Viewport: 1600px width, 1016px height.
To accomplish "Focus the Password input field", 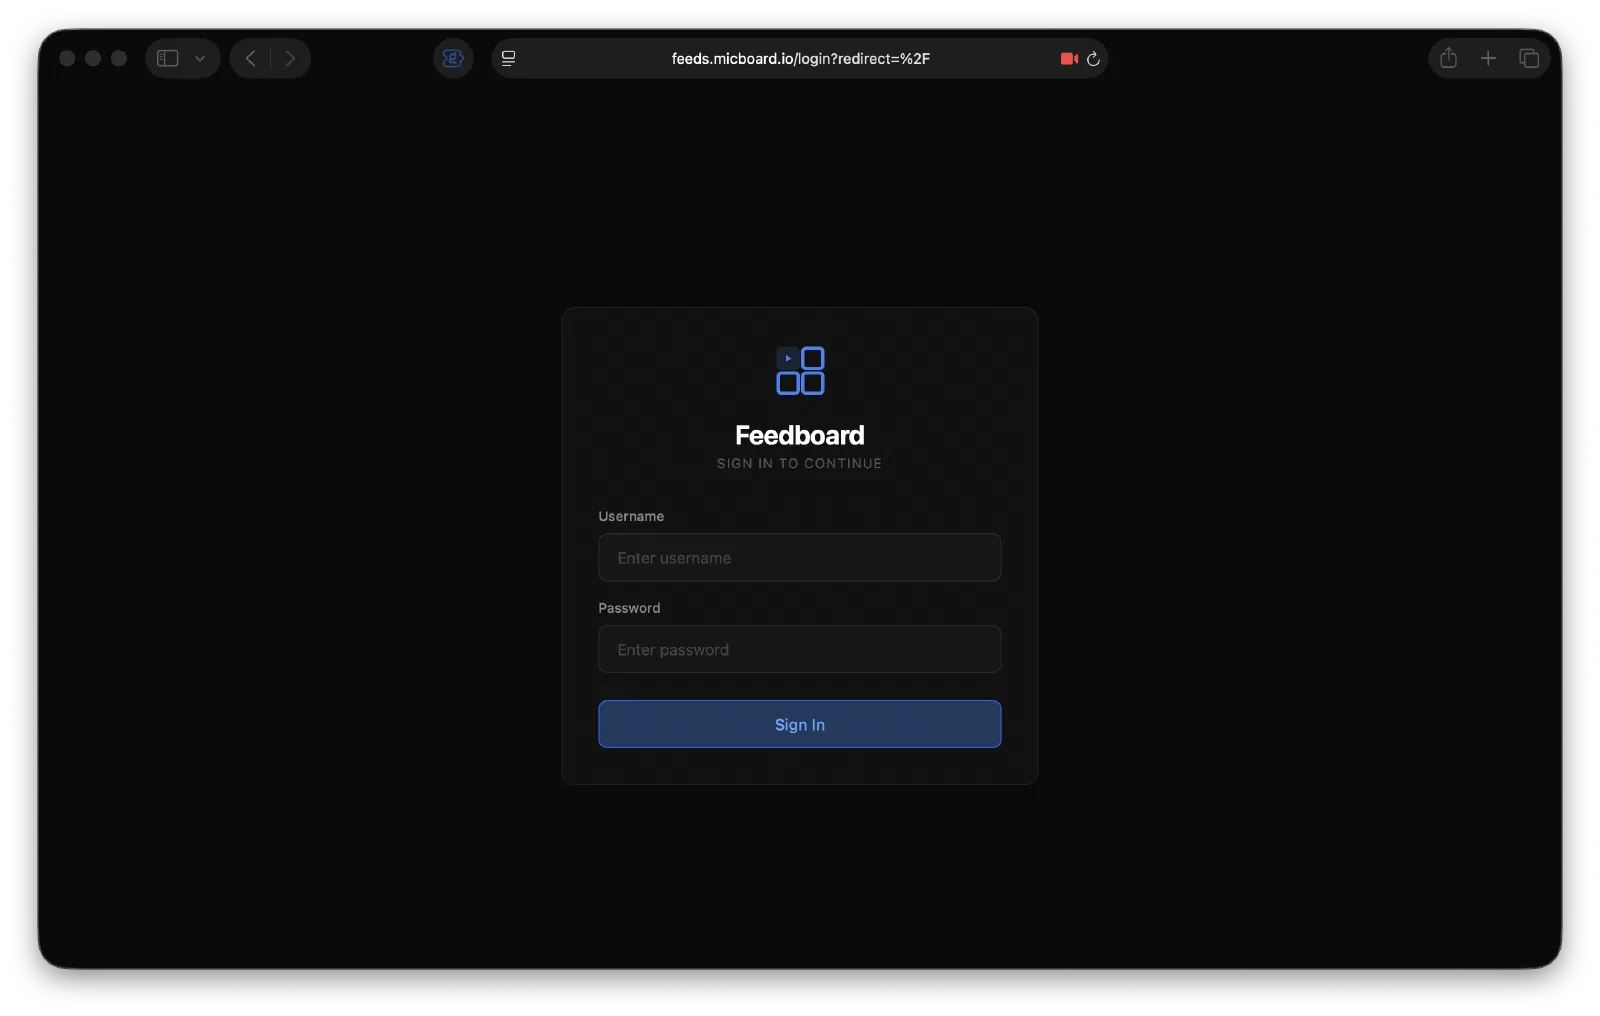I will click(799, 649).
